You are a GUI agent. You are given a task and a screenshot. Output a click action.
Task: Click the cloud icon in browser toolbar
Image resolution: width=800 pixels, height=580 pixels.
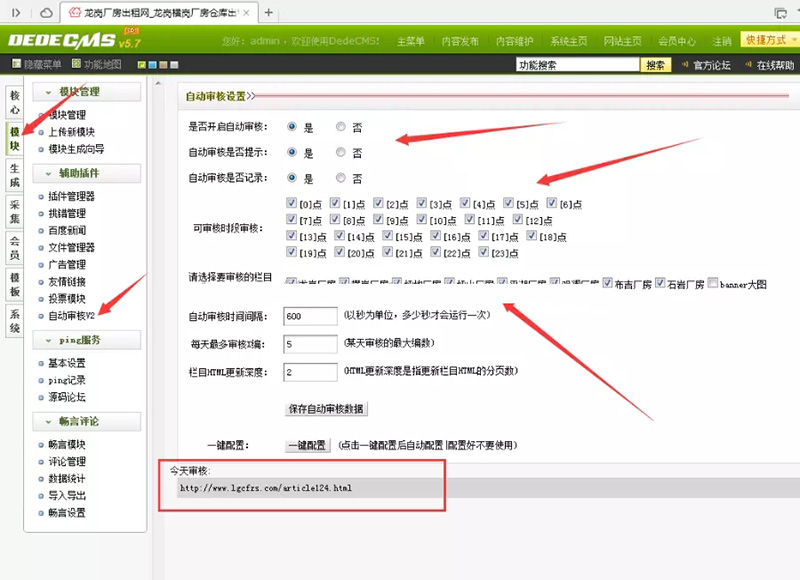point(47,12)
